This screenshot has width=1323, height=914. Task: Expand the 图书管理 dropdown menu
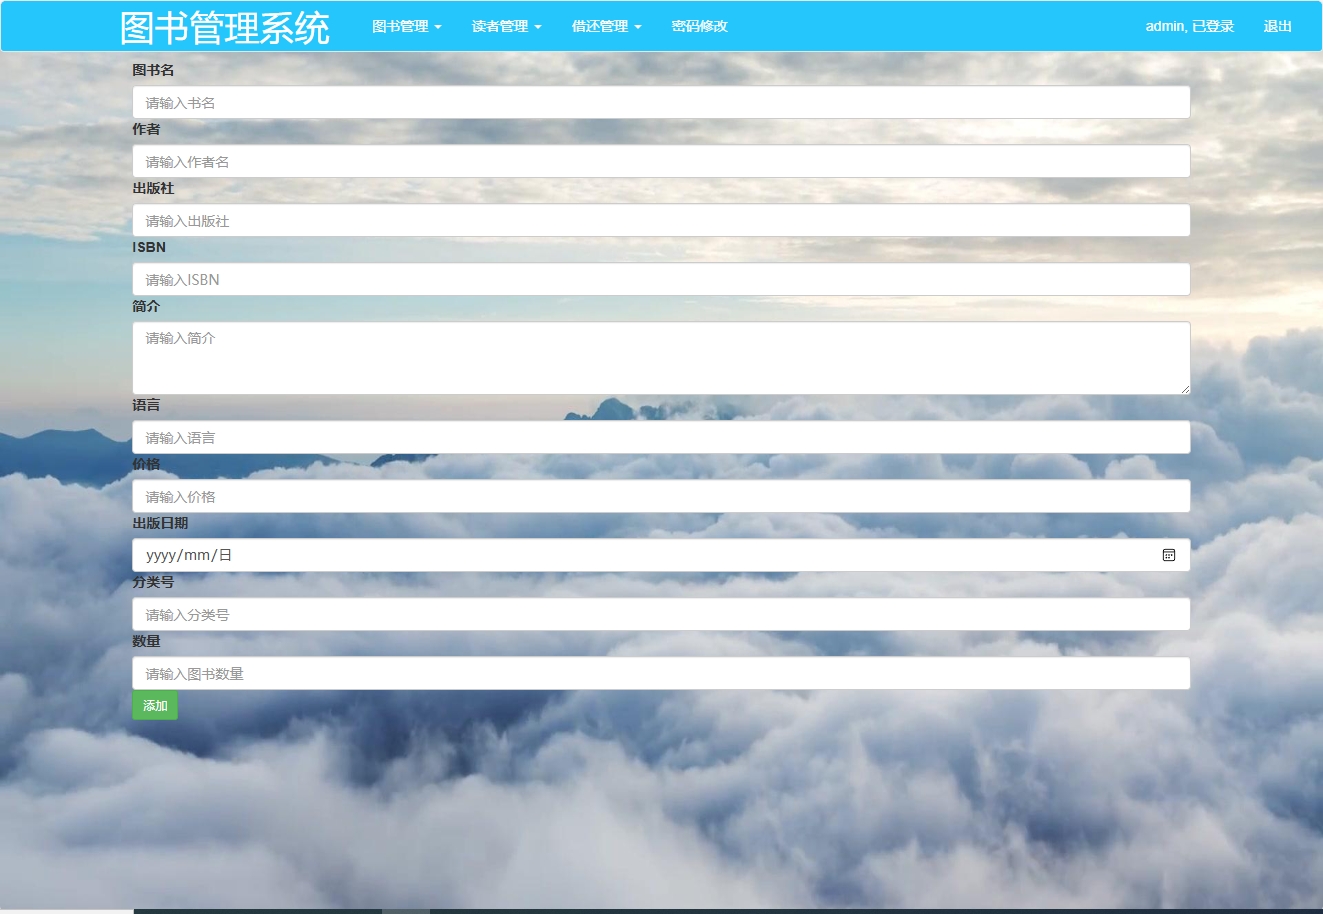[x=405, y=27]
